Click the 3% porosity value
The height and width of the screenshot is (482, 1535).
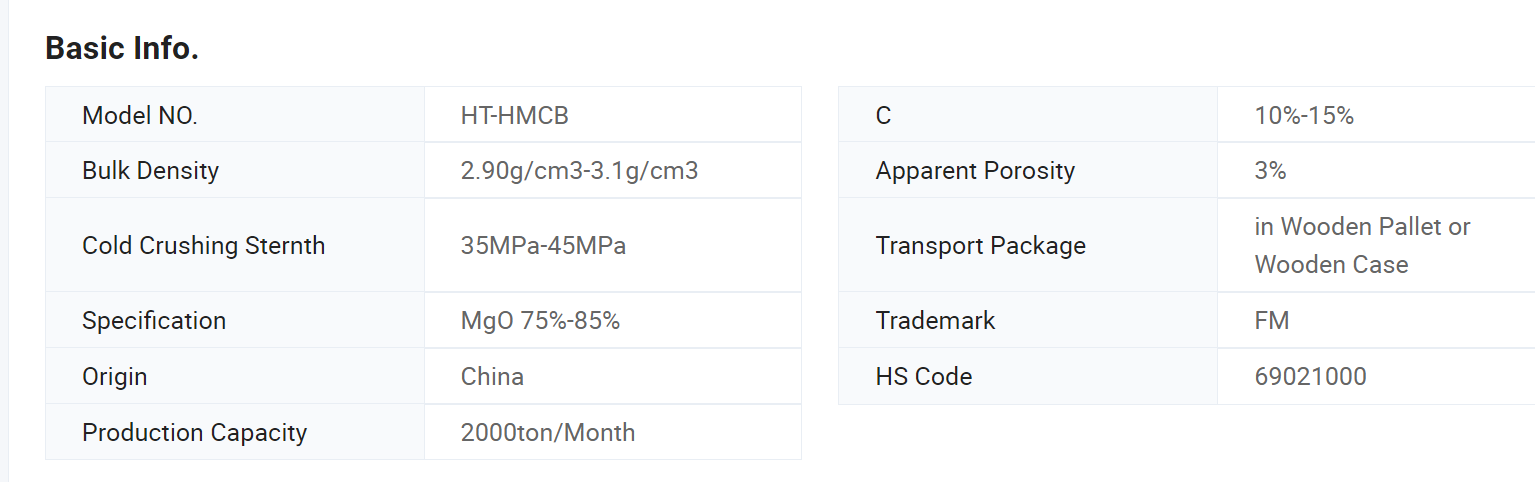pos(1270,171)
